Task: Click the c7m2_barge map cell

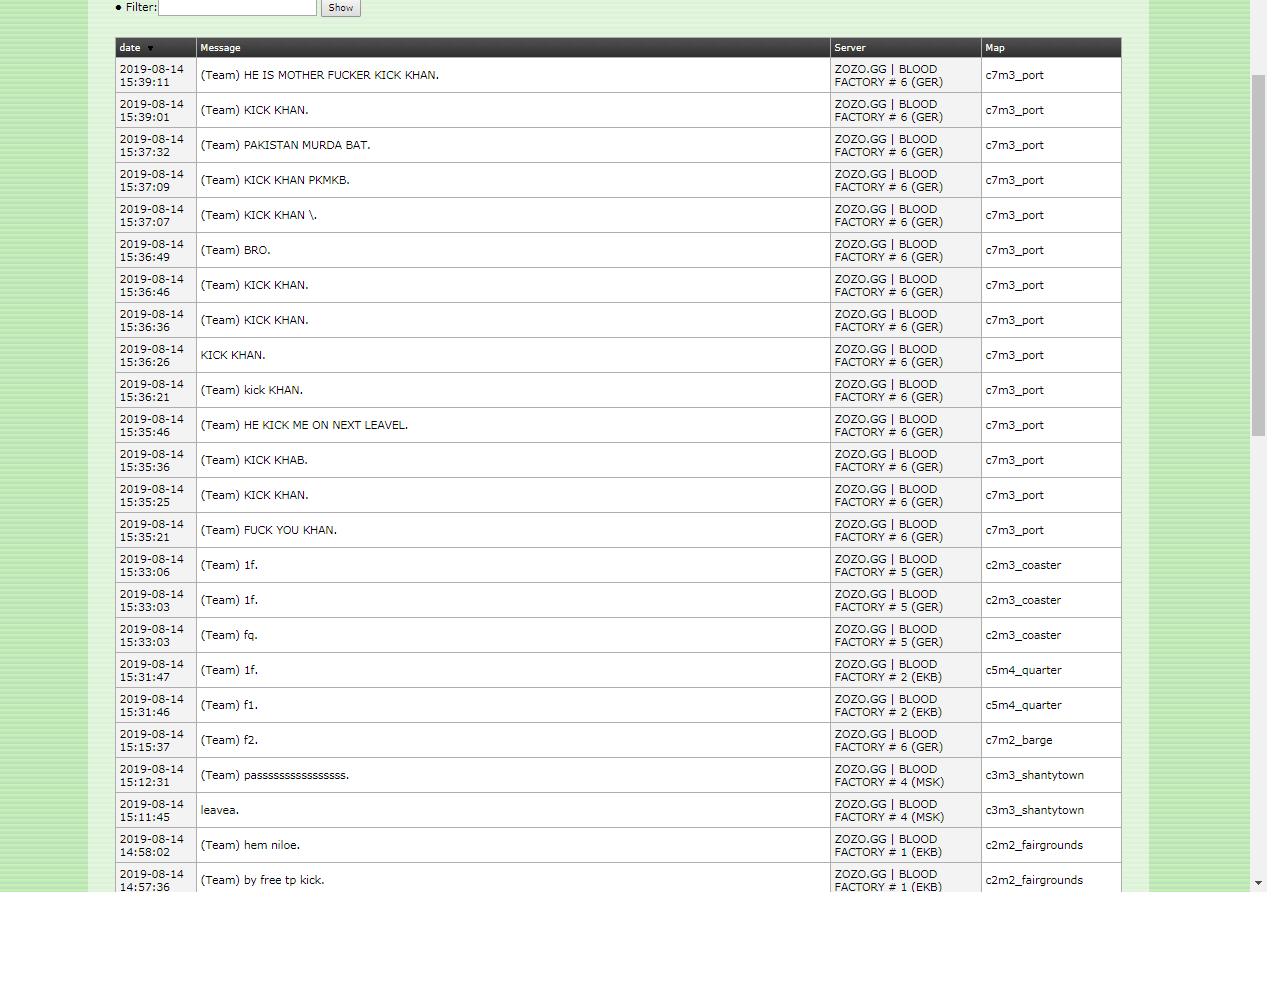Action: coord(1019,741)
